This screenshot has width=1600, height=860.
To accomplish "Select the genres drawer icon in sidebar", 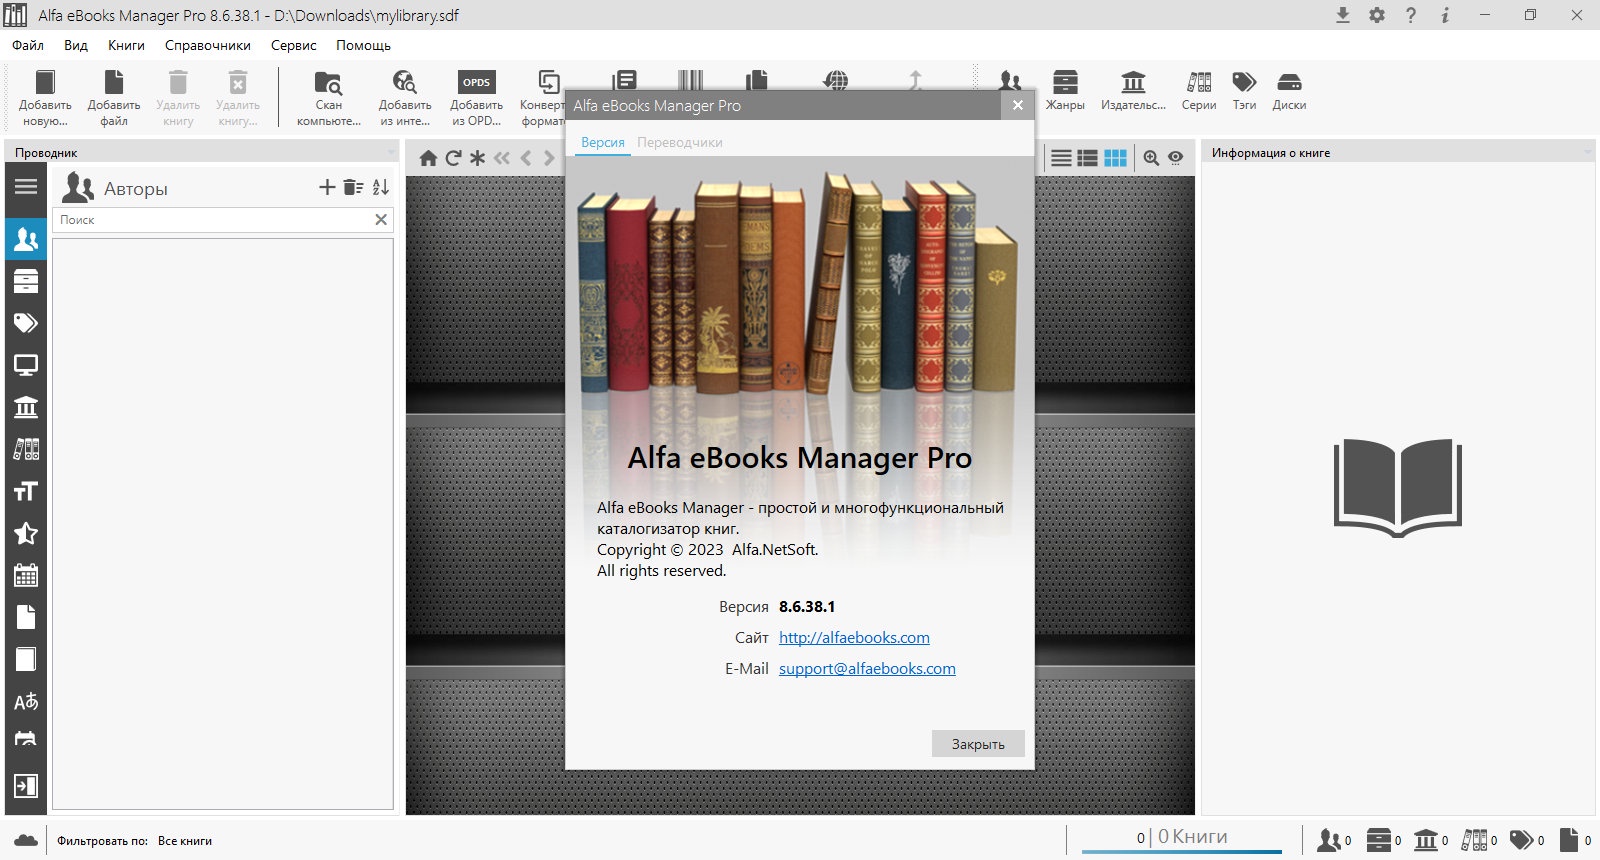I will [x=26, y=281].
